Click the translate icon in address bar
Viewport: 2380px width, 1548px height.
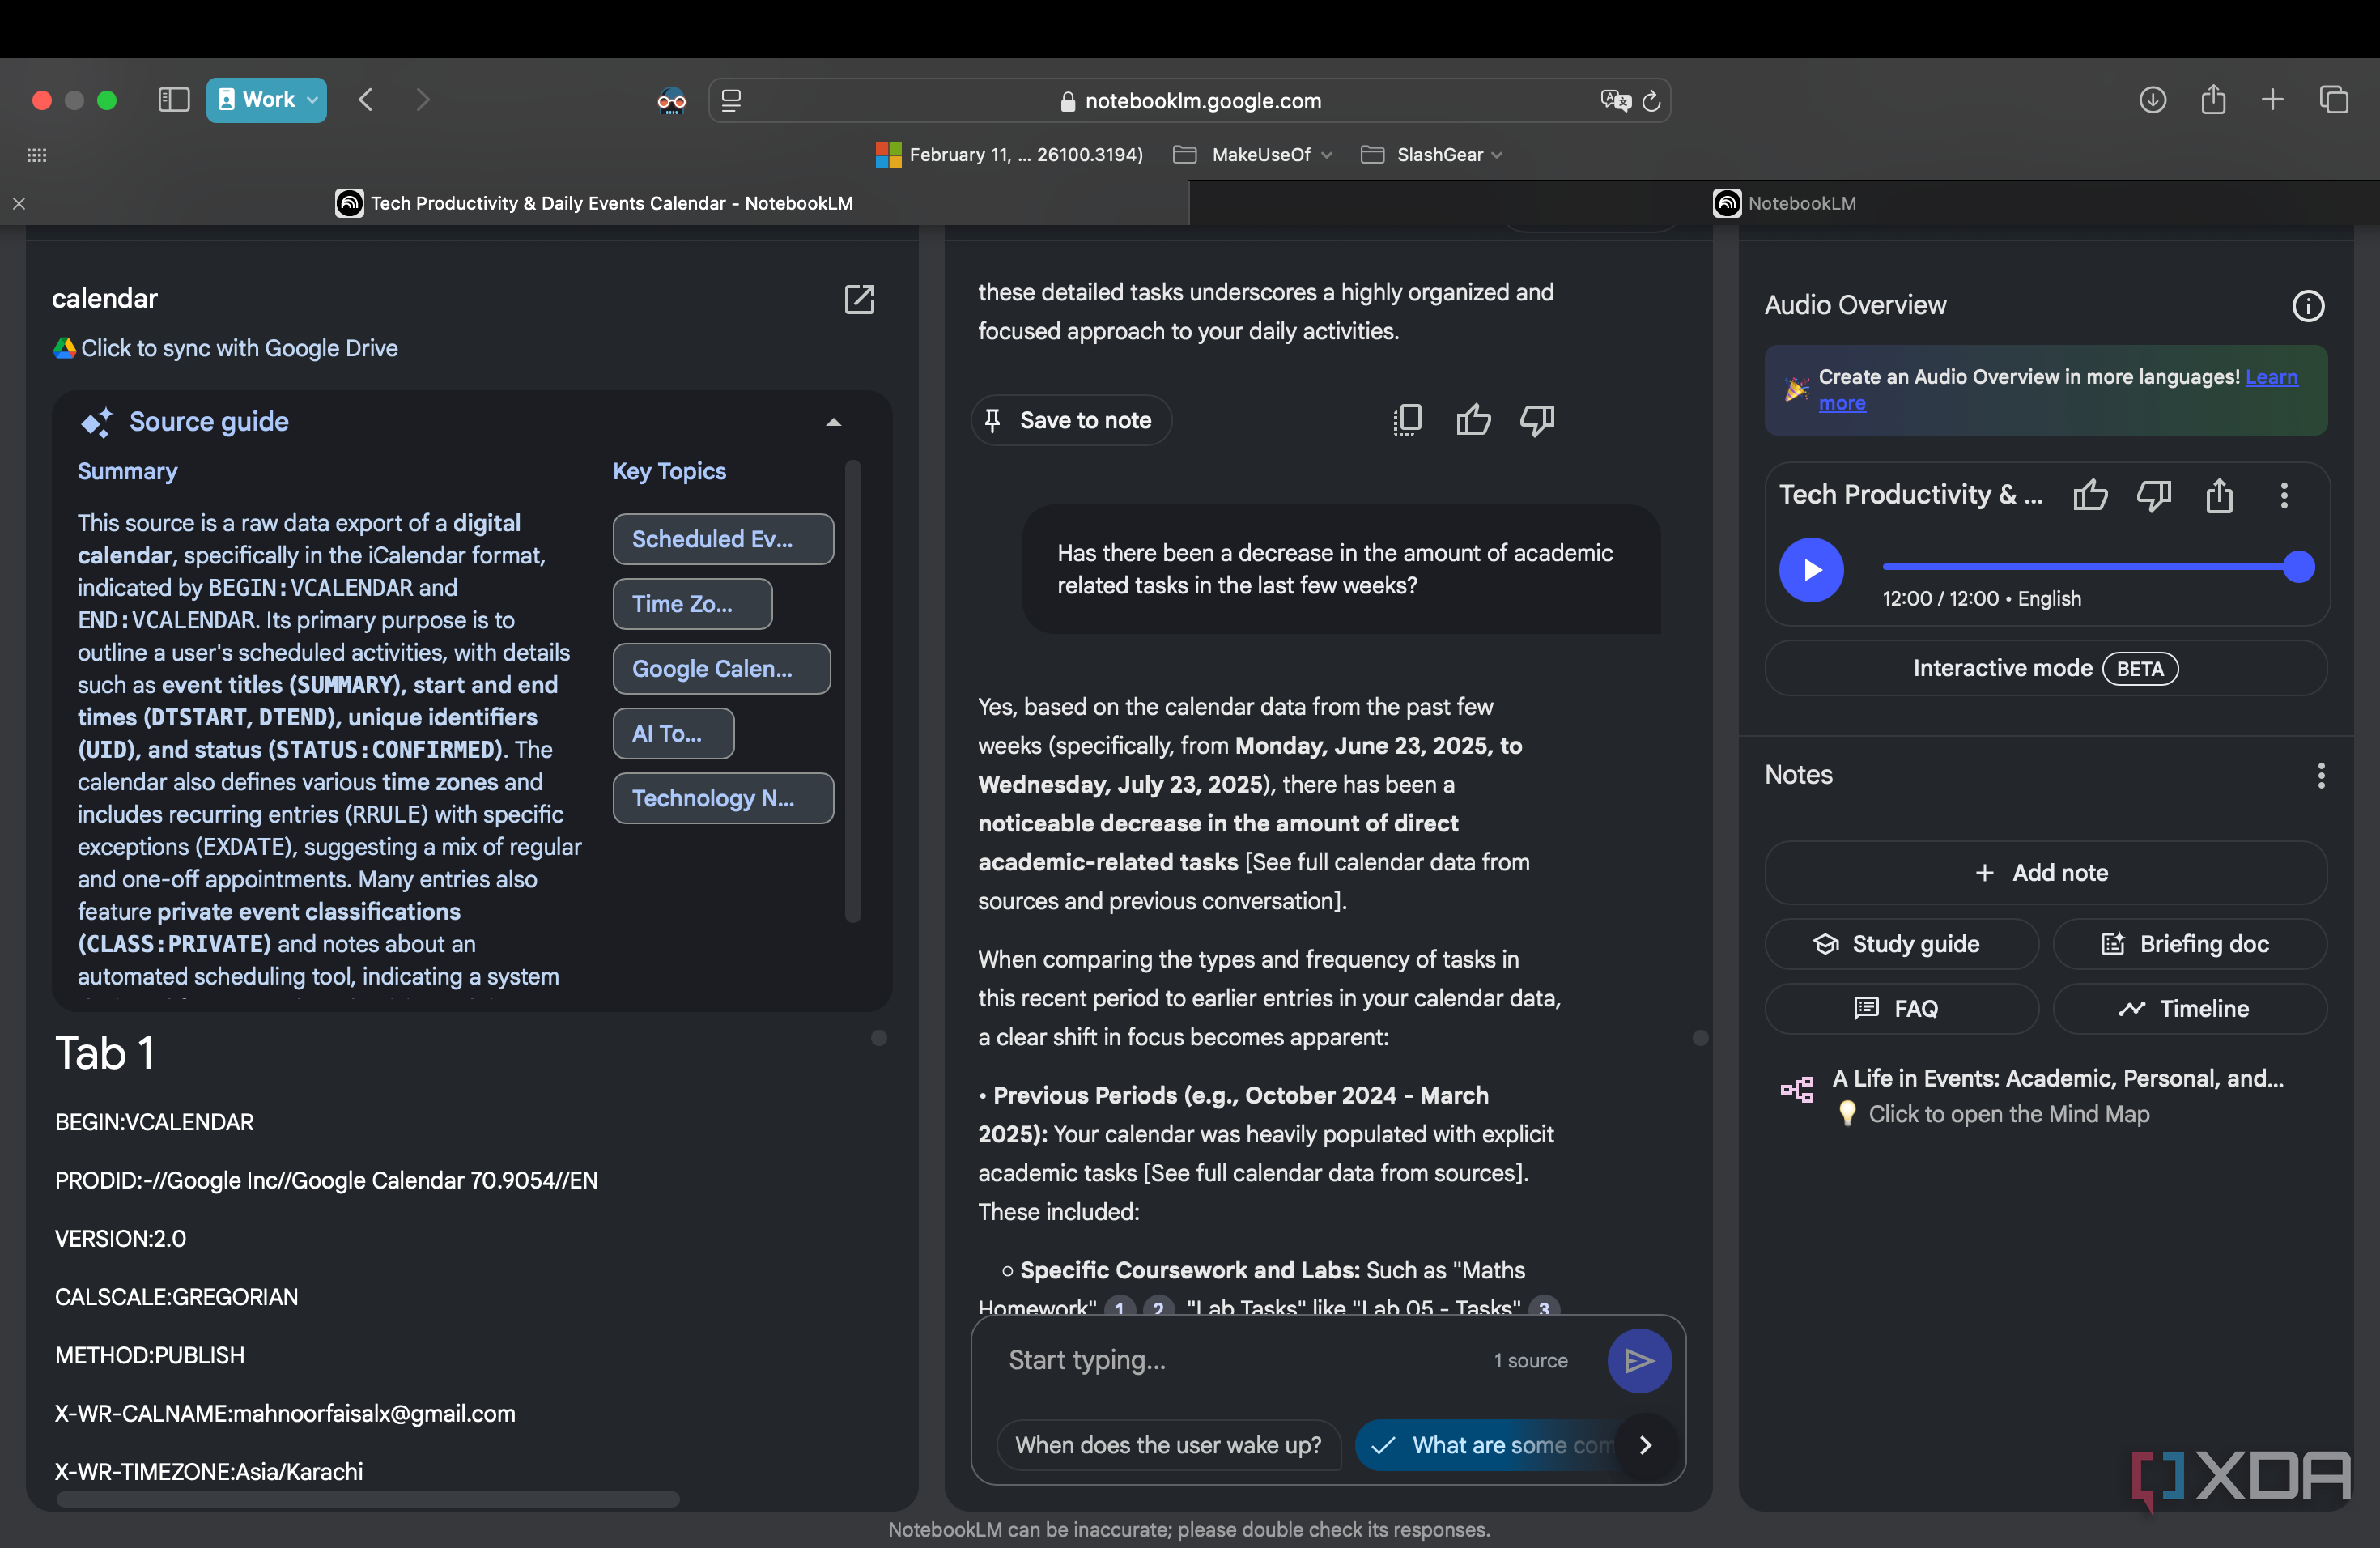coord(1615,101)
